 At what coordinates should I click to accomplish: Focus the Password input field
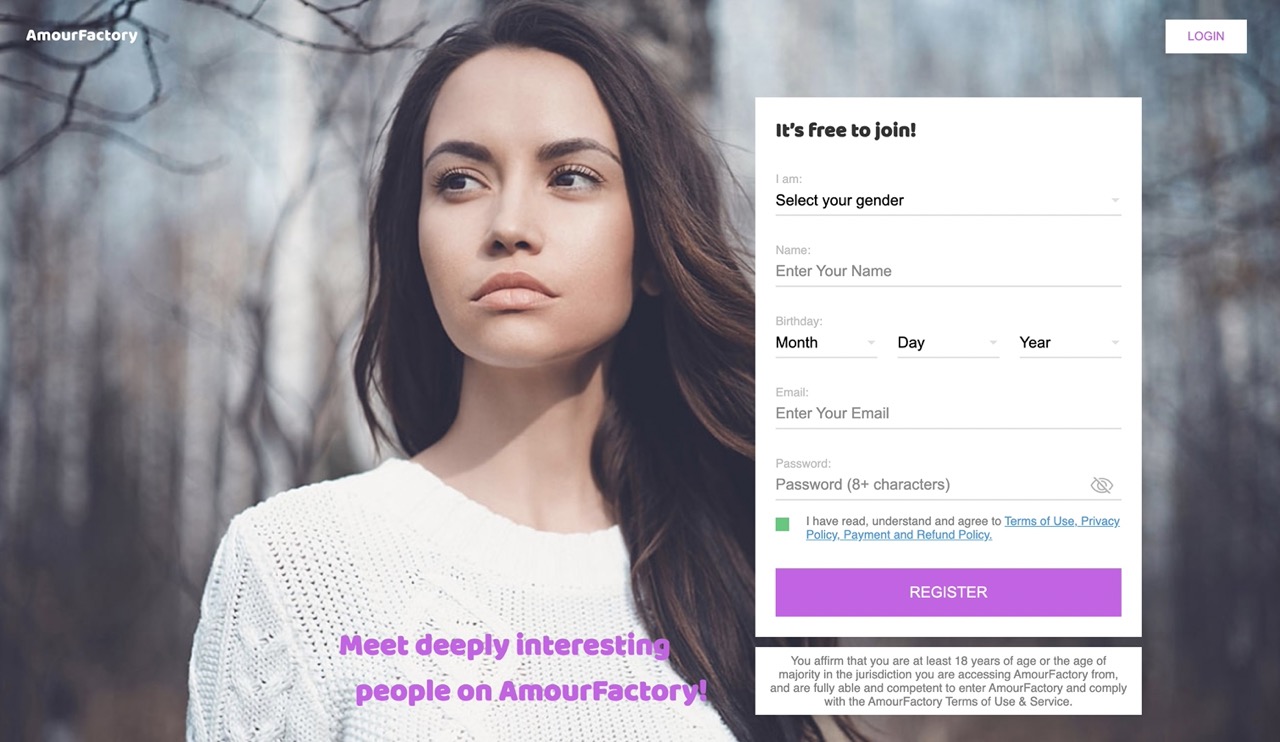(930, 484)
